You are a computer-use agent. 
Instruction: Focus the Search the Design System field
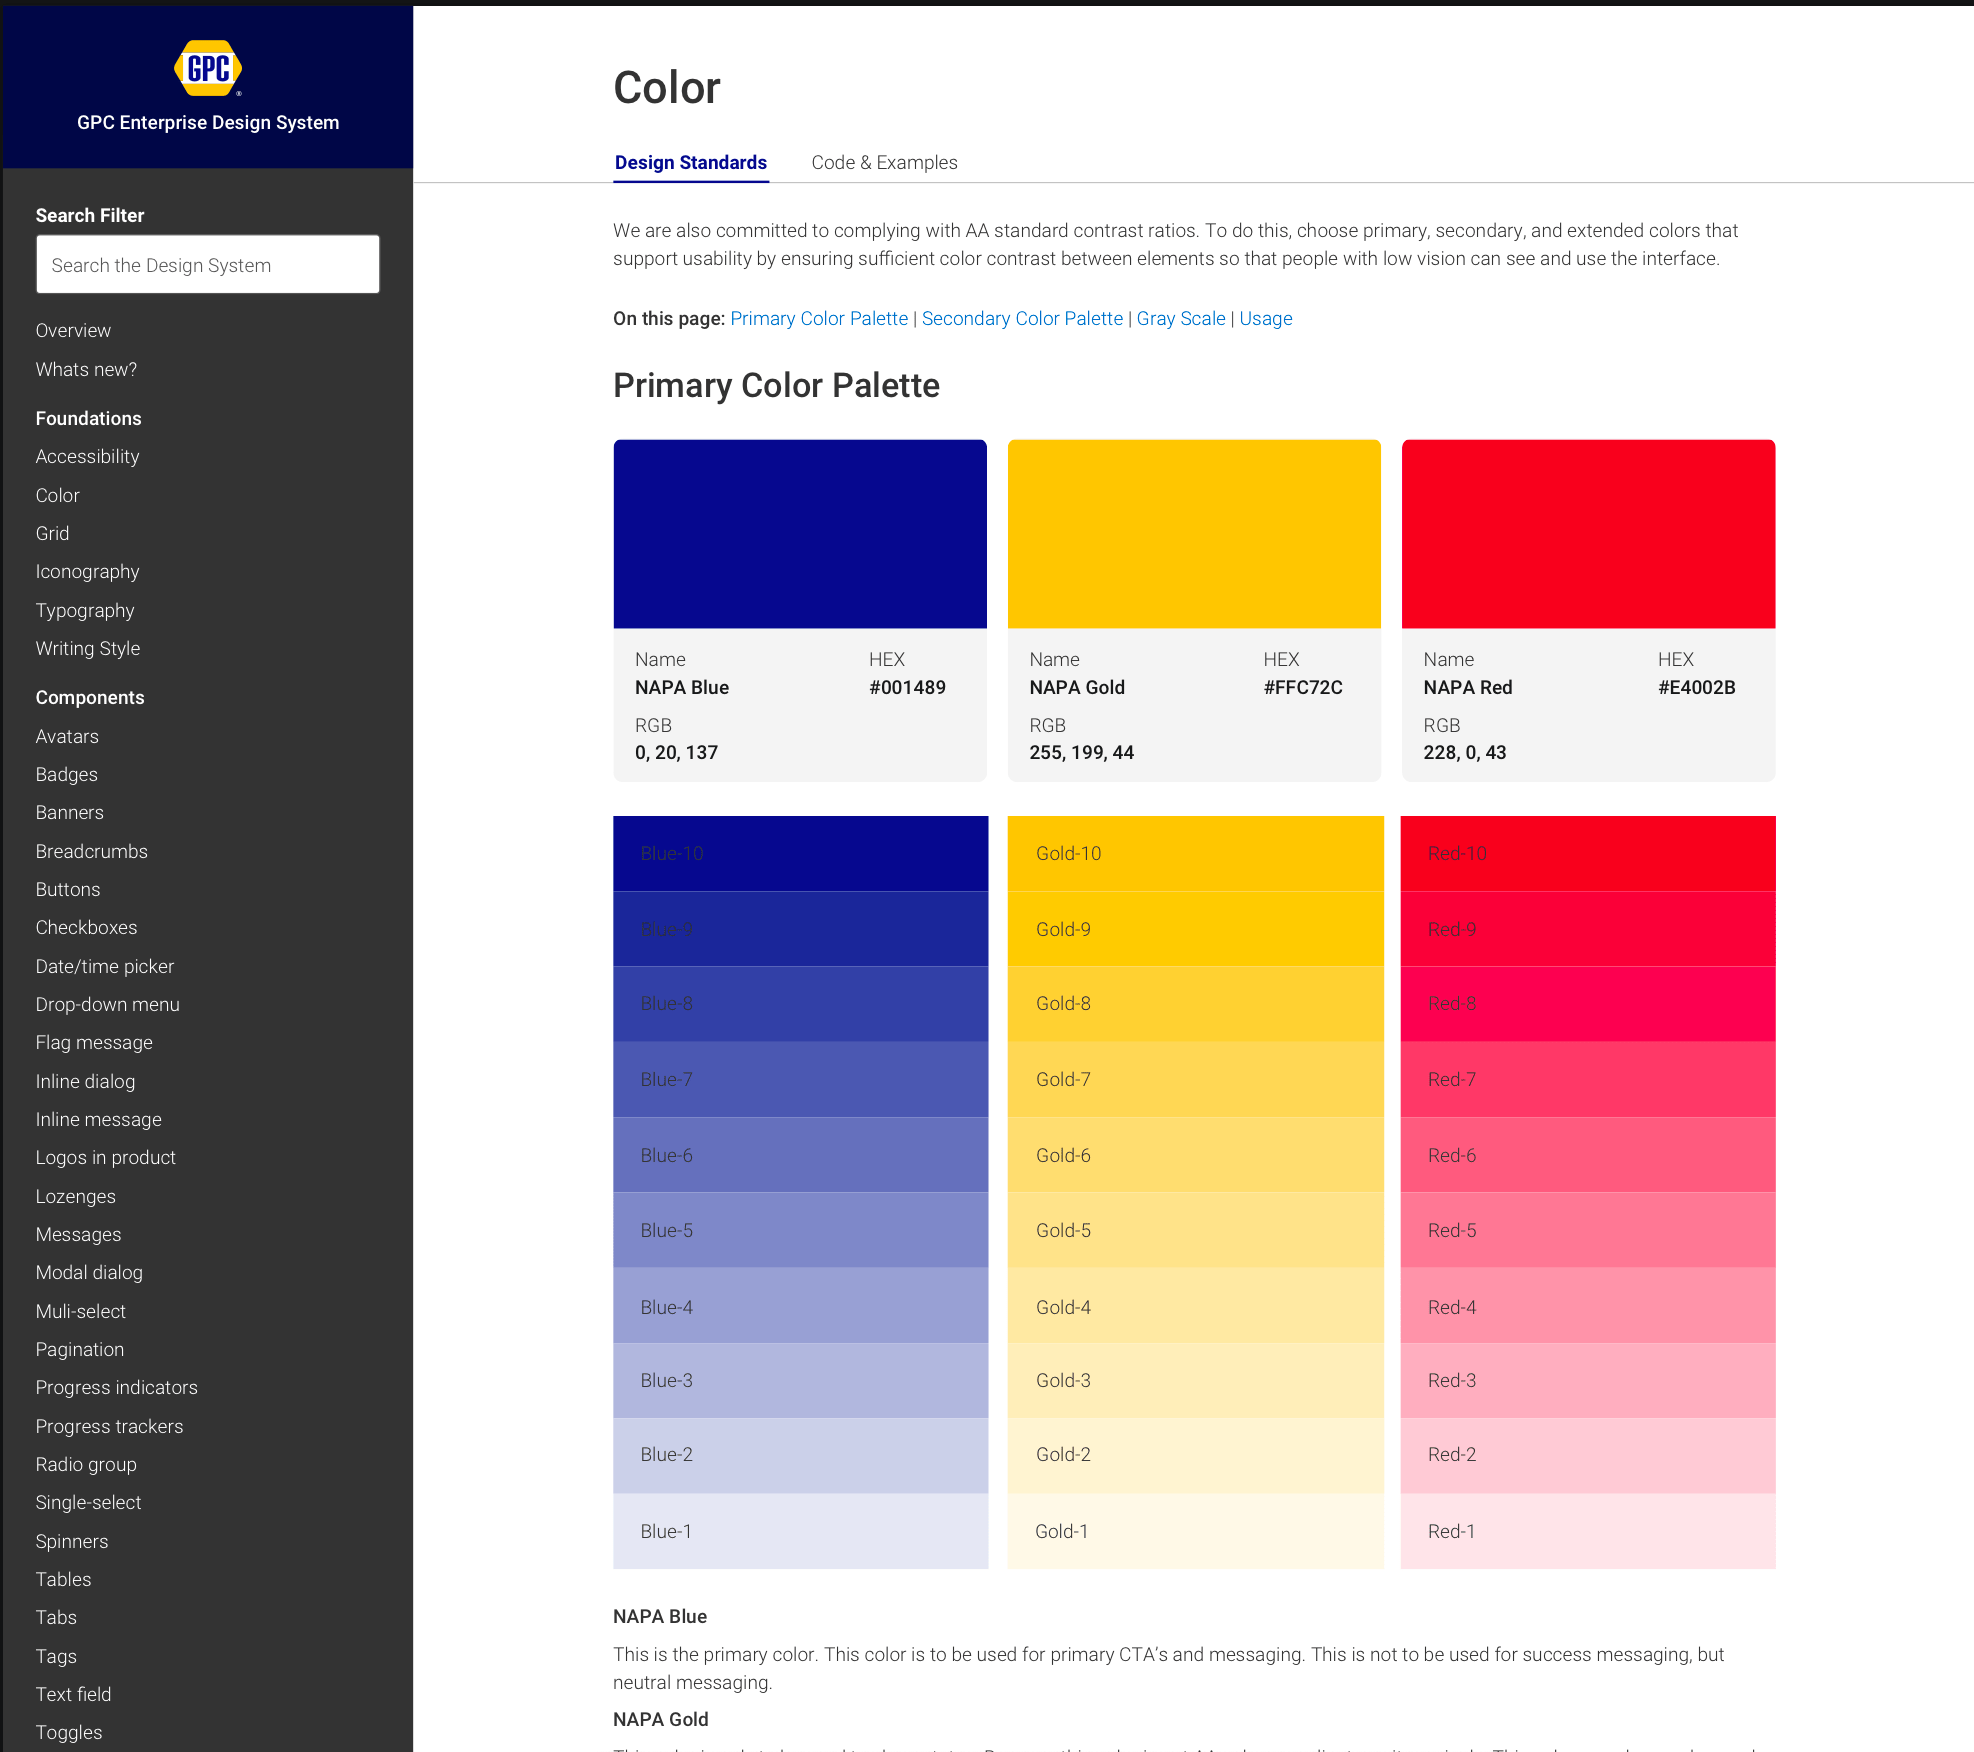pos(208,264)
